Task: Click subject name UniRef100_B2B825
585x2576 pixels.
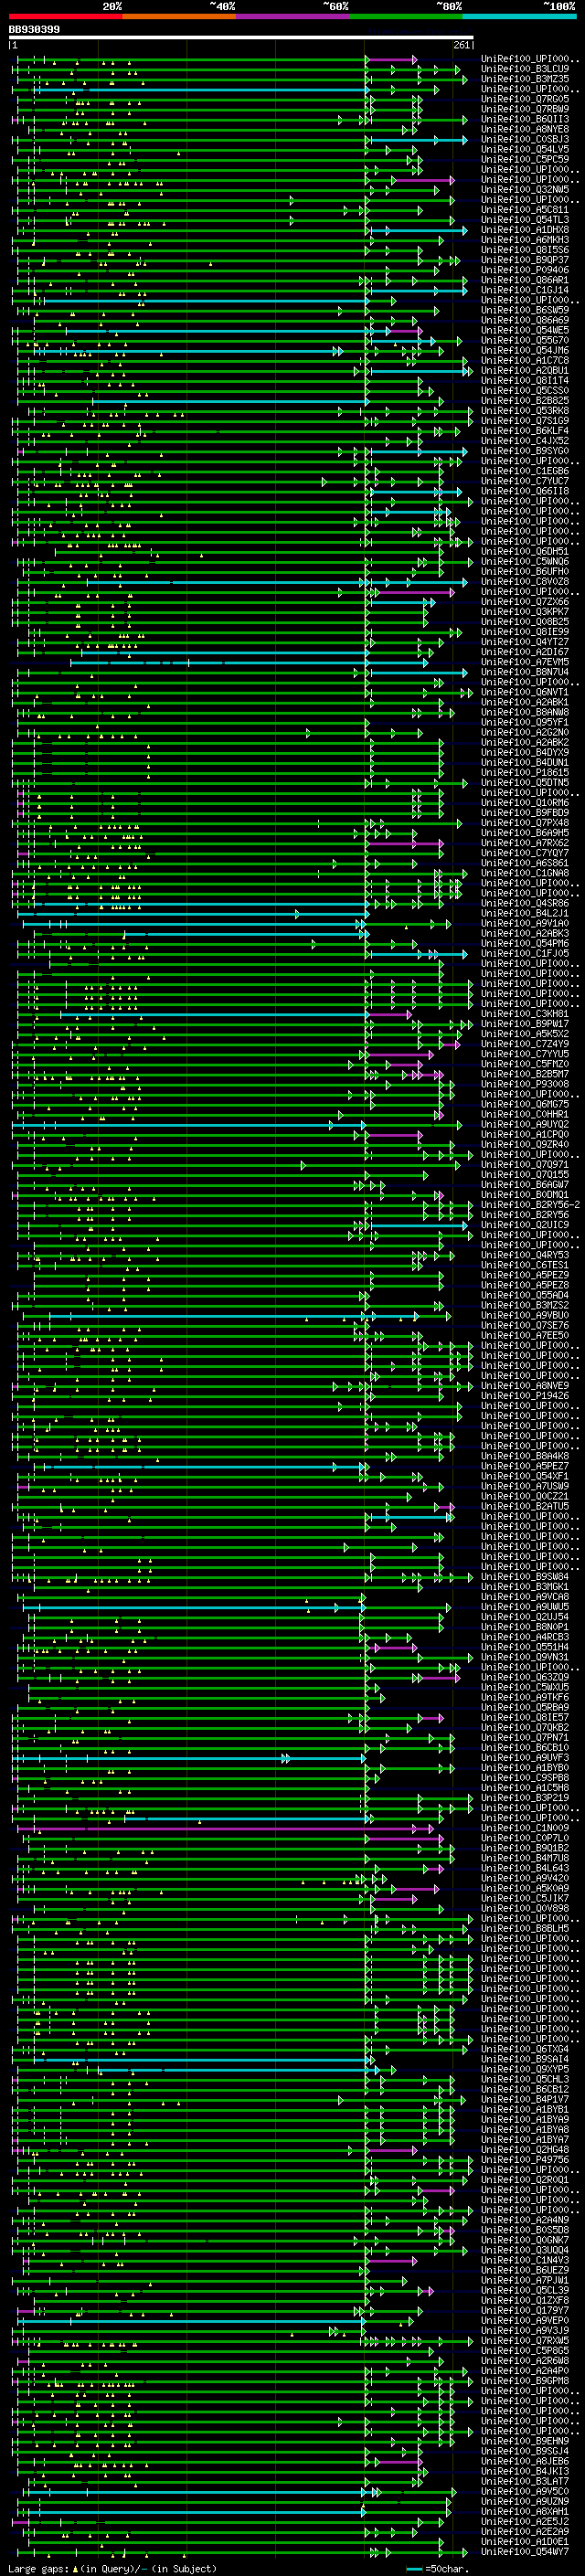Action: click(524, 400)
